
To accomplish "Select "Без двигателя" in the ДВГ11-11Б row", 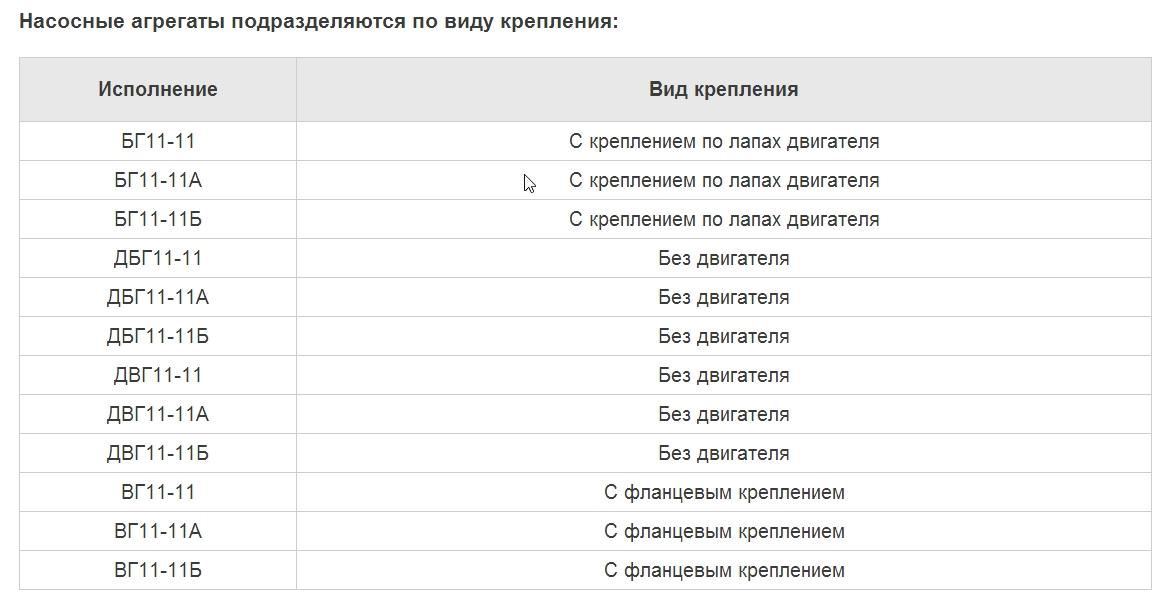I will click(724, 453).
